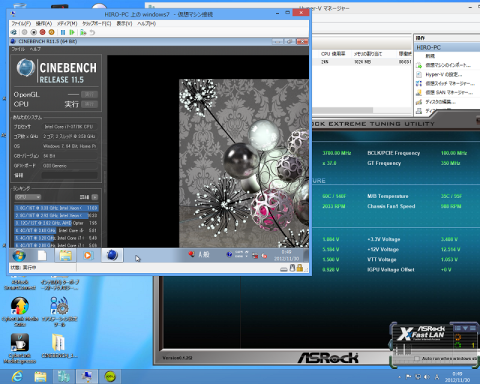The image size is (480, 384).
Task: Click CPU 使用率 column header in Hyper-V Manager
Action: 333,54
